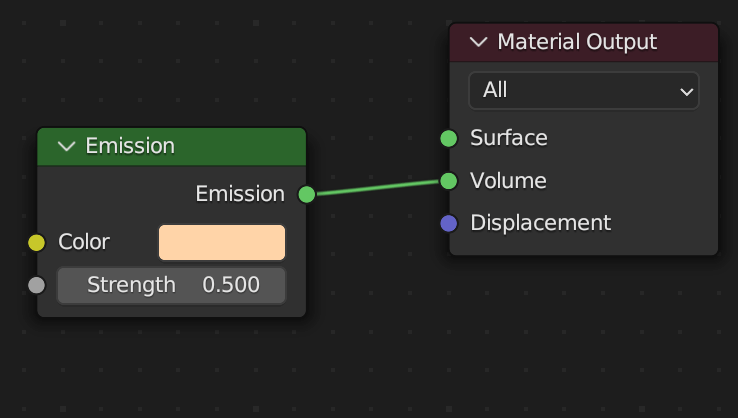Click the Emission output label text
The width and height of the screenshot is (738, 418).
(x=240, y=194)
